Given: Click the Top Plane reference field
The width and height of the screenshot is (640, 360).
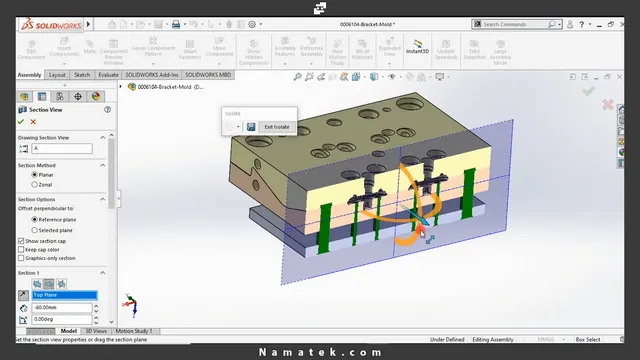Looking at the screenshot, I should click(x=64, y=295).
